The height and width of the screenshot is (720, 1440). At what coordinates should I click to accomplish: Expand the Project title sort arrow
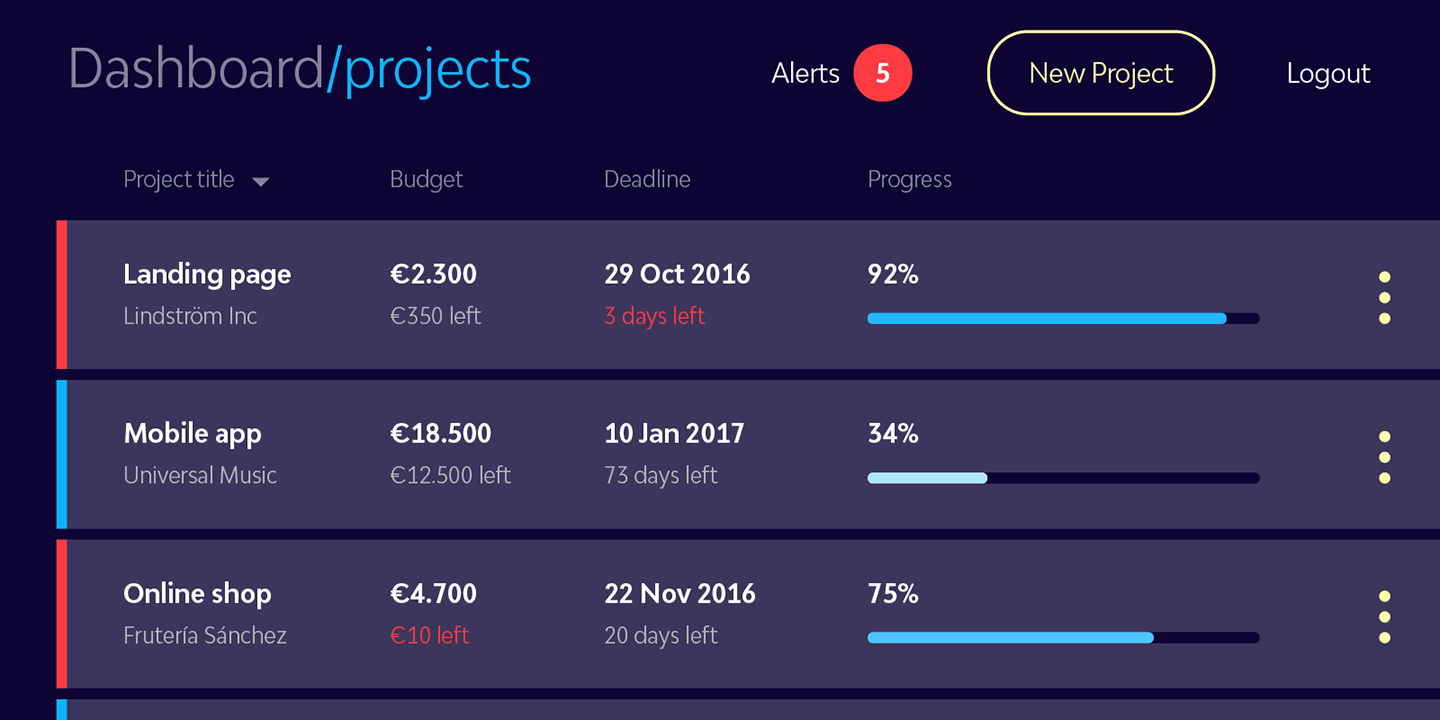[261, 182]
